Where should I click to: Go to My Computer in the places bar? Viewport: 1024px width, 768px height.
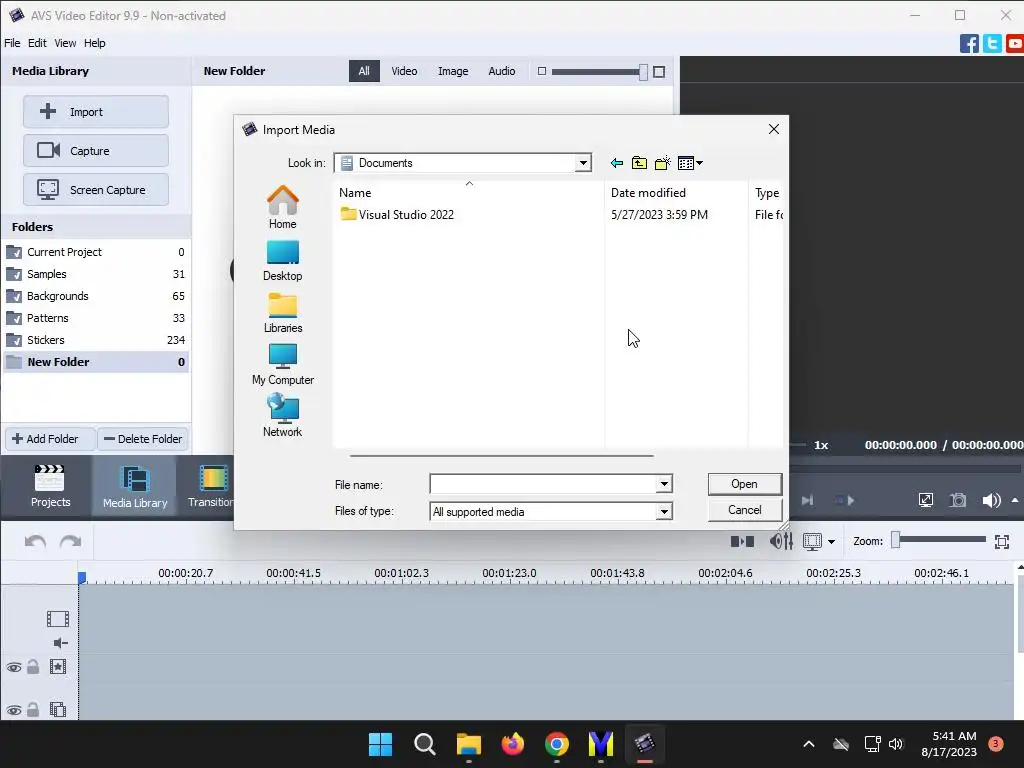pos(283,364)
